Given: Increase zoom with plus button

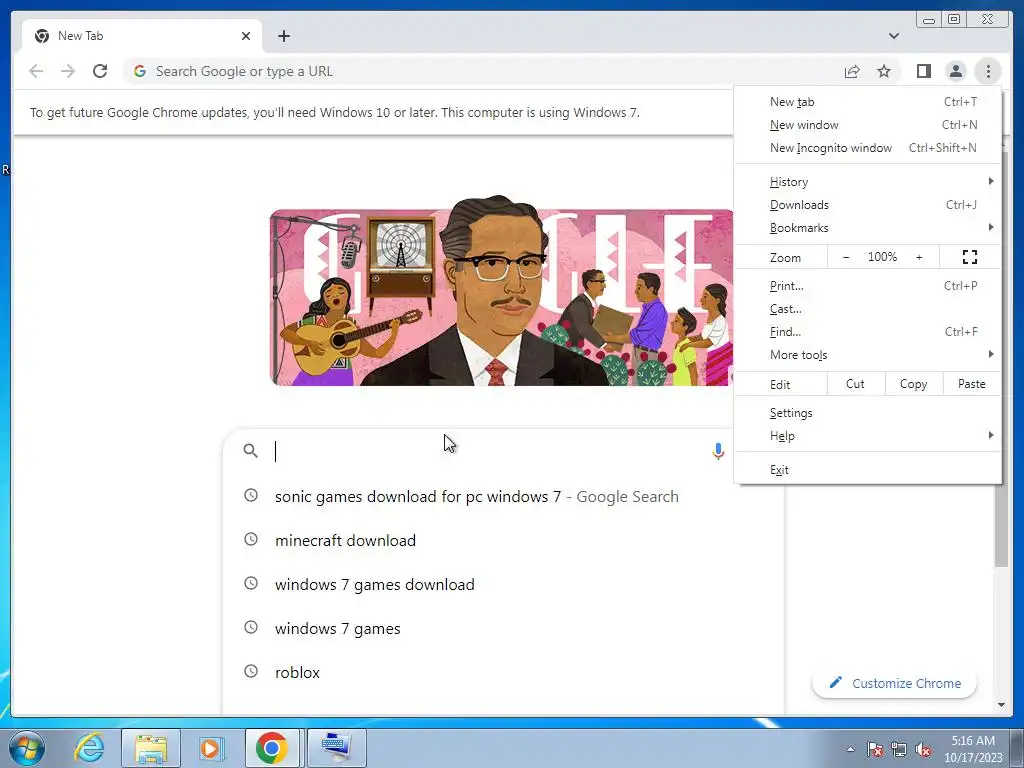Looking at the screenshot, I should pos(919,257).
